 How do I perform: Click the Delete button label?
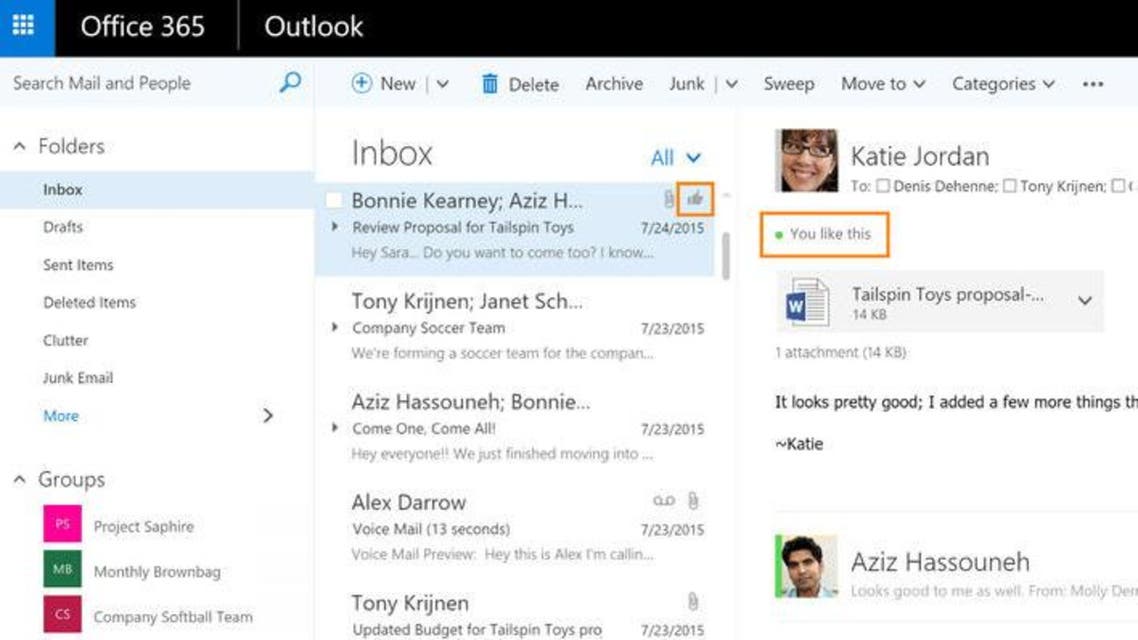pos(533,85)
